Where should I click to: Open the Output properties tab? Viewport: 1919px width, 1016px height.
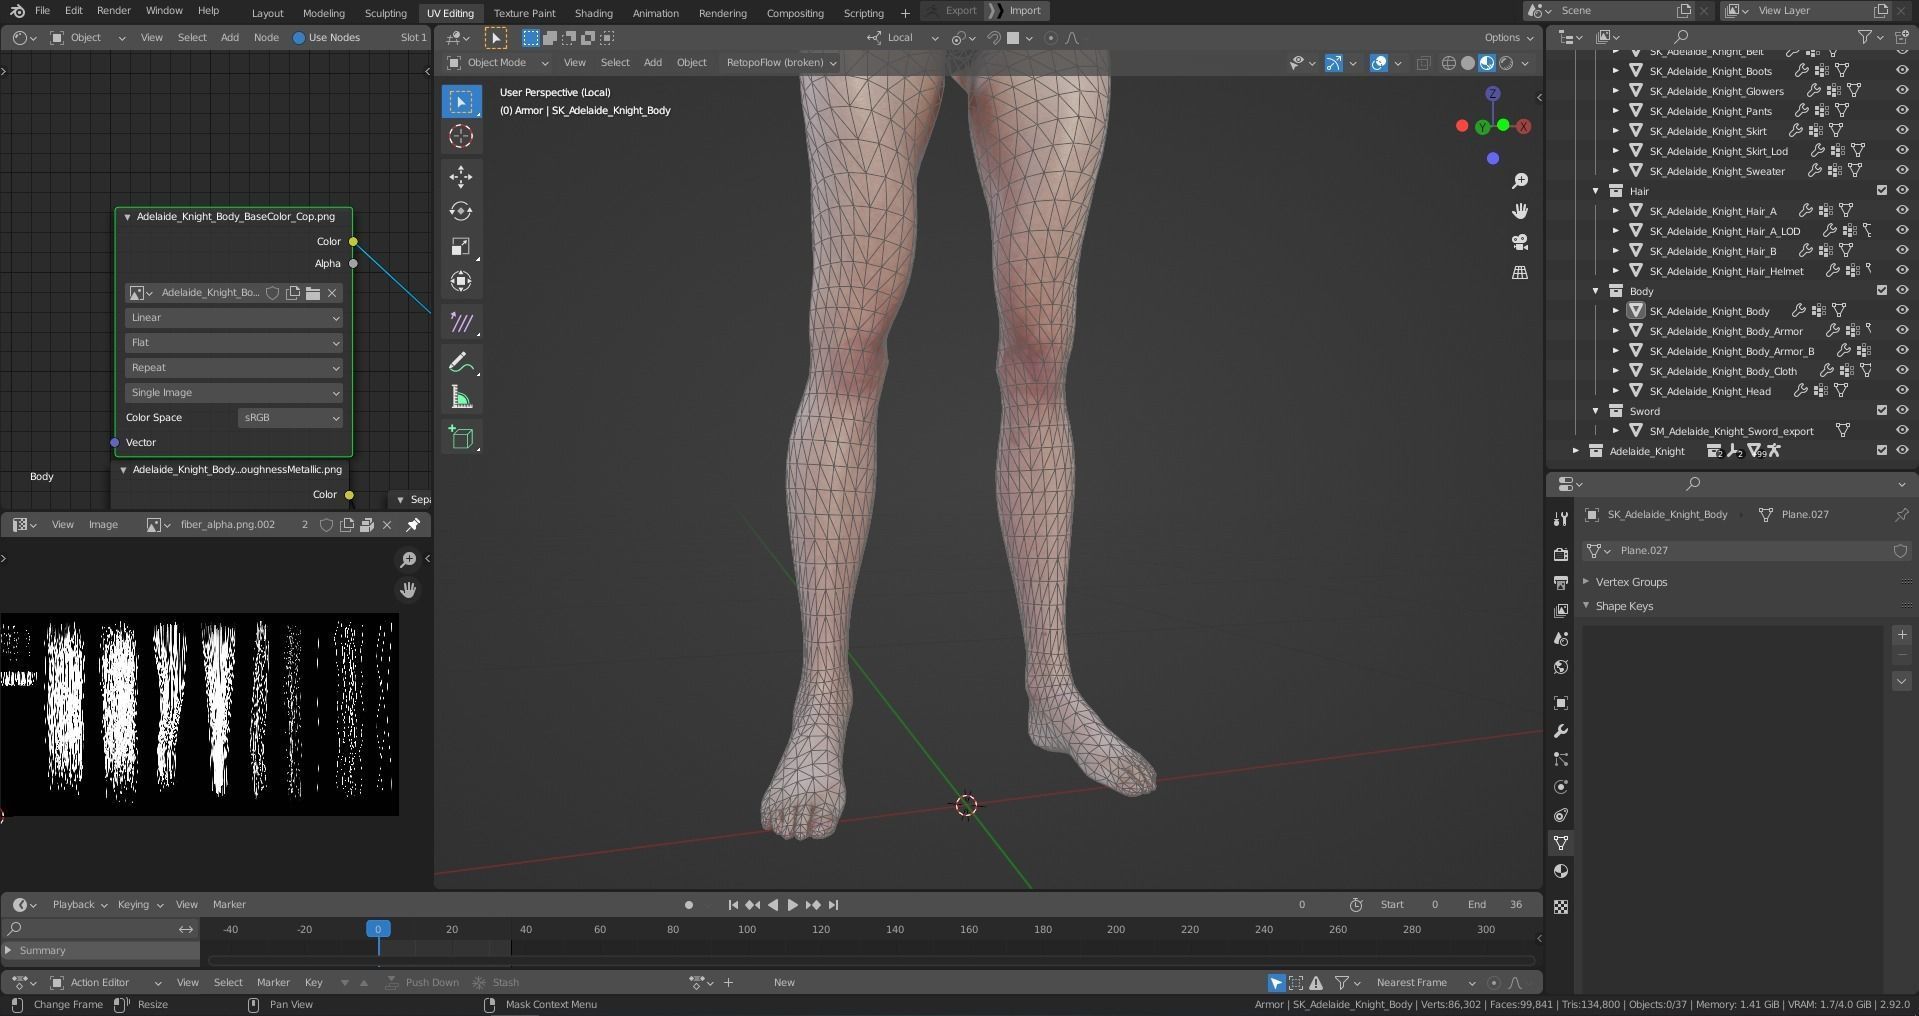(x=1560, y=582)
